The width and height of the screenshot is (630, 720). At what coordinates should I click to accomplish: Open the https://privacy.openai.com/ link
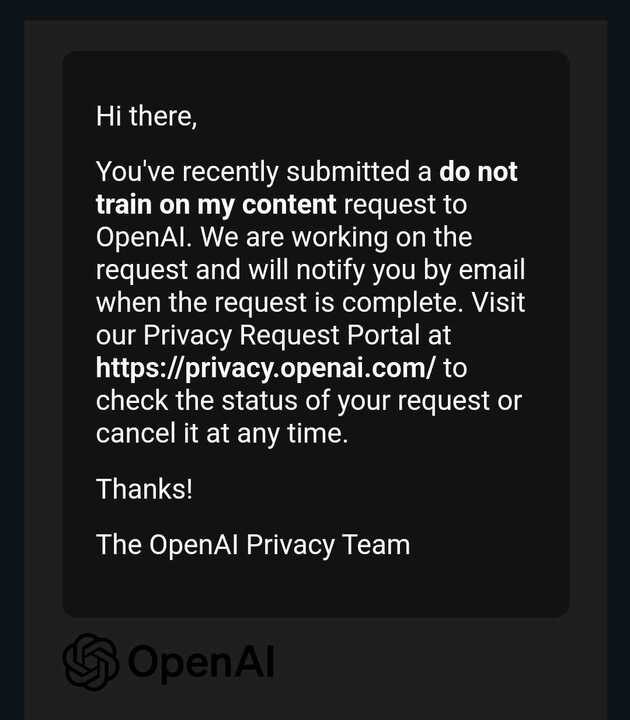[265, 369]
